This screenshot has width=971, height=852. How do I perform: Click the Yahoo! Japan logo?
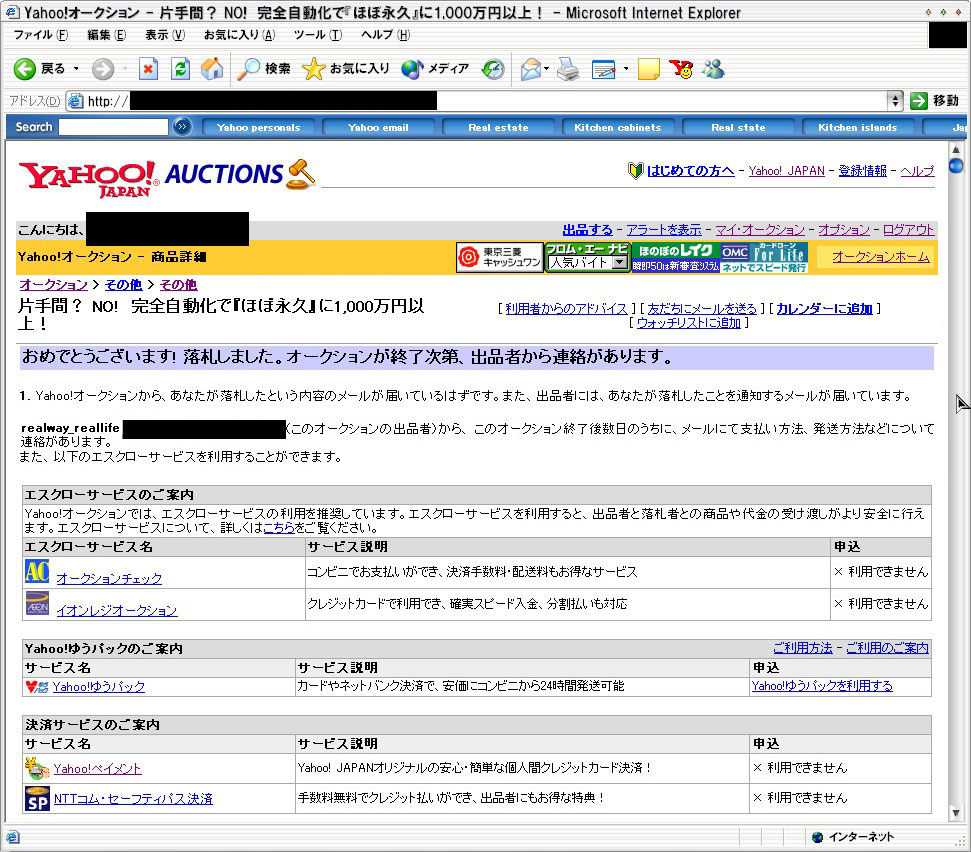tap(89, 178)
